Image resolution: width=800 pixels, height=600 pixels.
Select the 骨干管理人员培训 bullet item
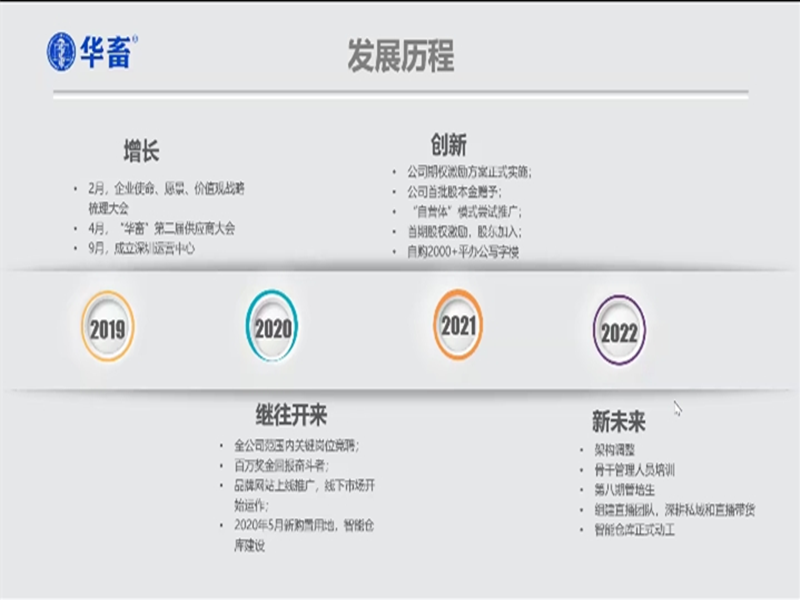[x=634, y=470]
